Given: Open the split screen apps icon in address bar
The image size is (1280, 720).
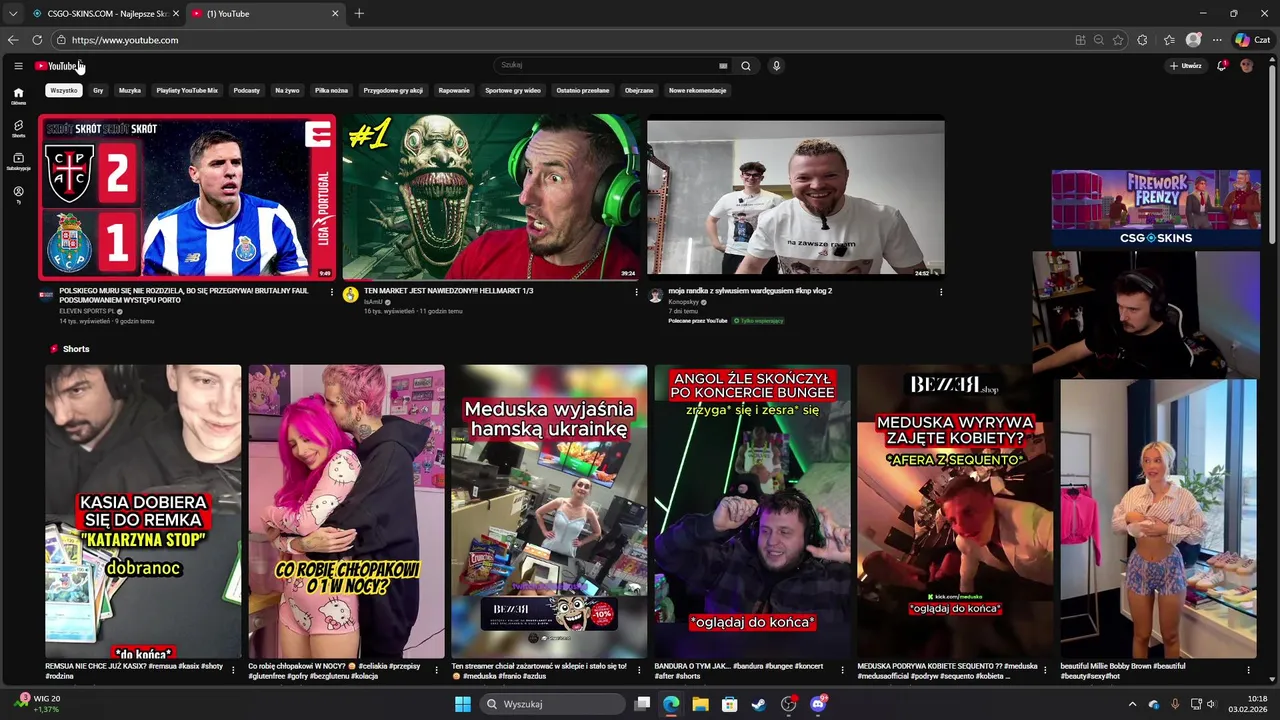Looking at the screenshot, I should 1080,40.
